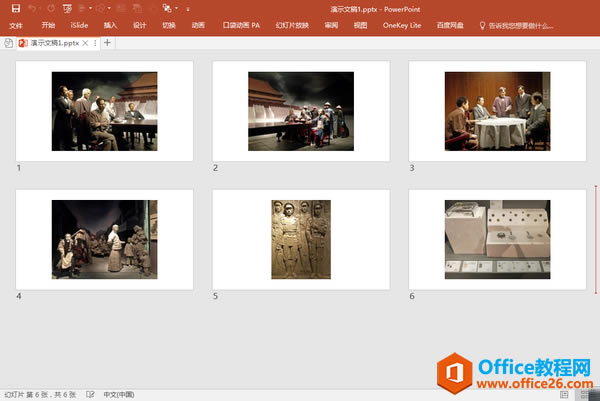Screen dimensions: 600x401
Task: Close the 演示文稿1.pptx document tab
Action: [85, 43]
